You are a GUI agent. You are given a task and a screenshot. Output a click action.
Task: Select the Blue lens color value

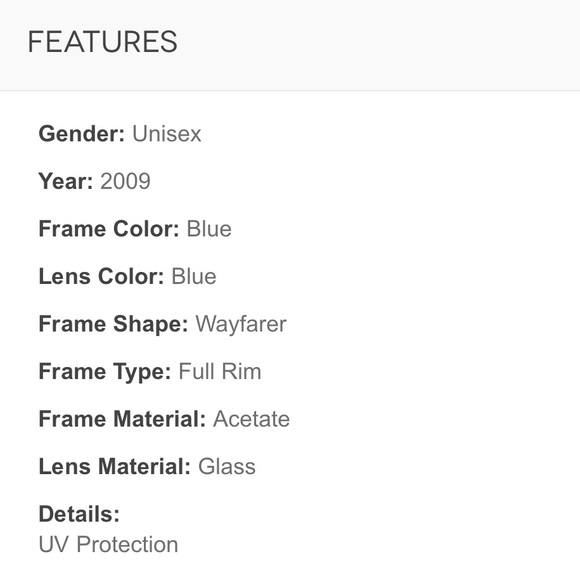[x=194, y=276]
